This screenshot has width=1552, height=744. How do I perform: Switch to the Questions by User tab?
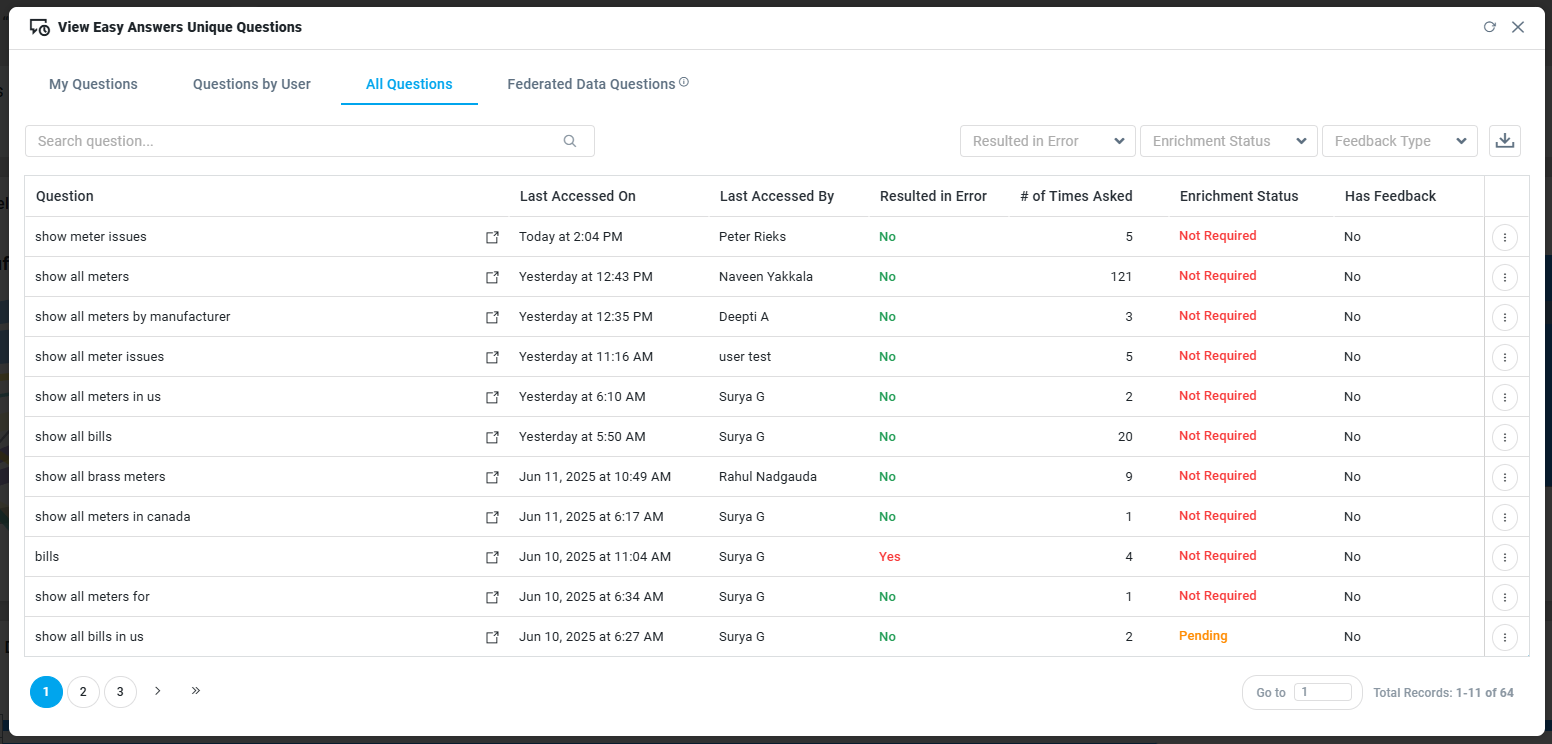[x=252, y=84]
